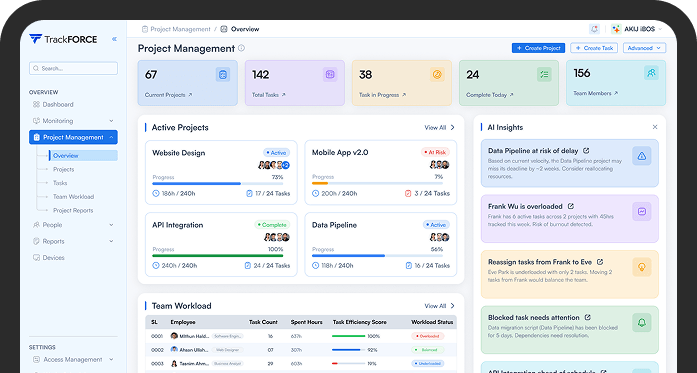Screen dimensions: 697x373
Task: Click the Dashboard grid icon in sidebar
Action: (x=36, y=104)
